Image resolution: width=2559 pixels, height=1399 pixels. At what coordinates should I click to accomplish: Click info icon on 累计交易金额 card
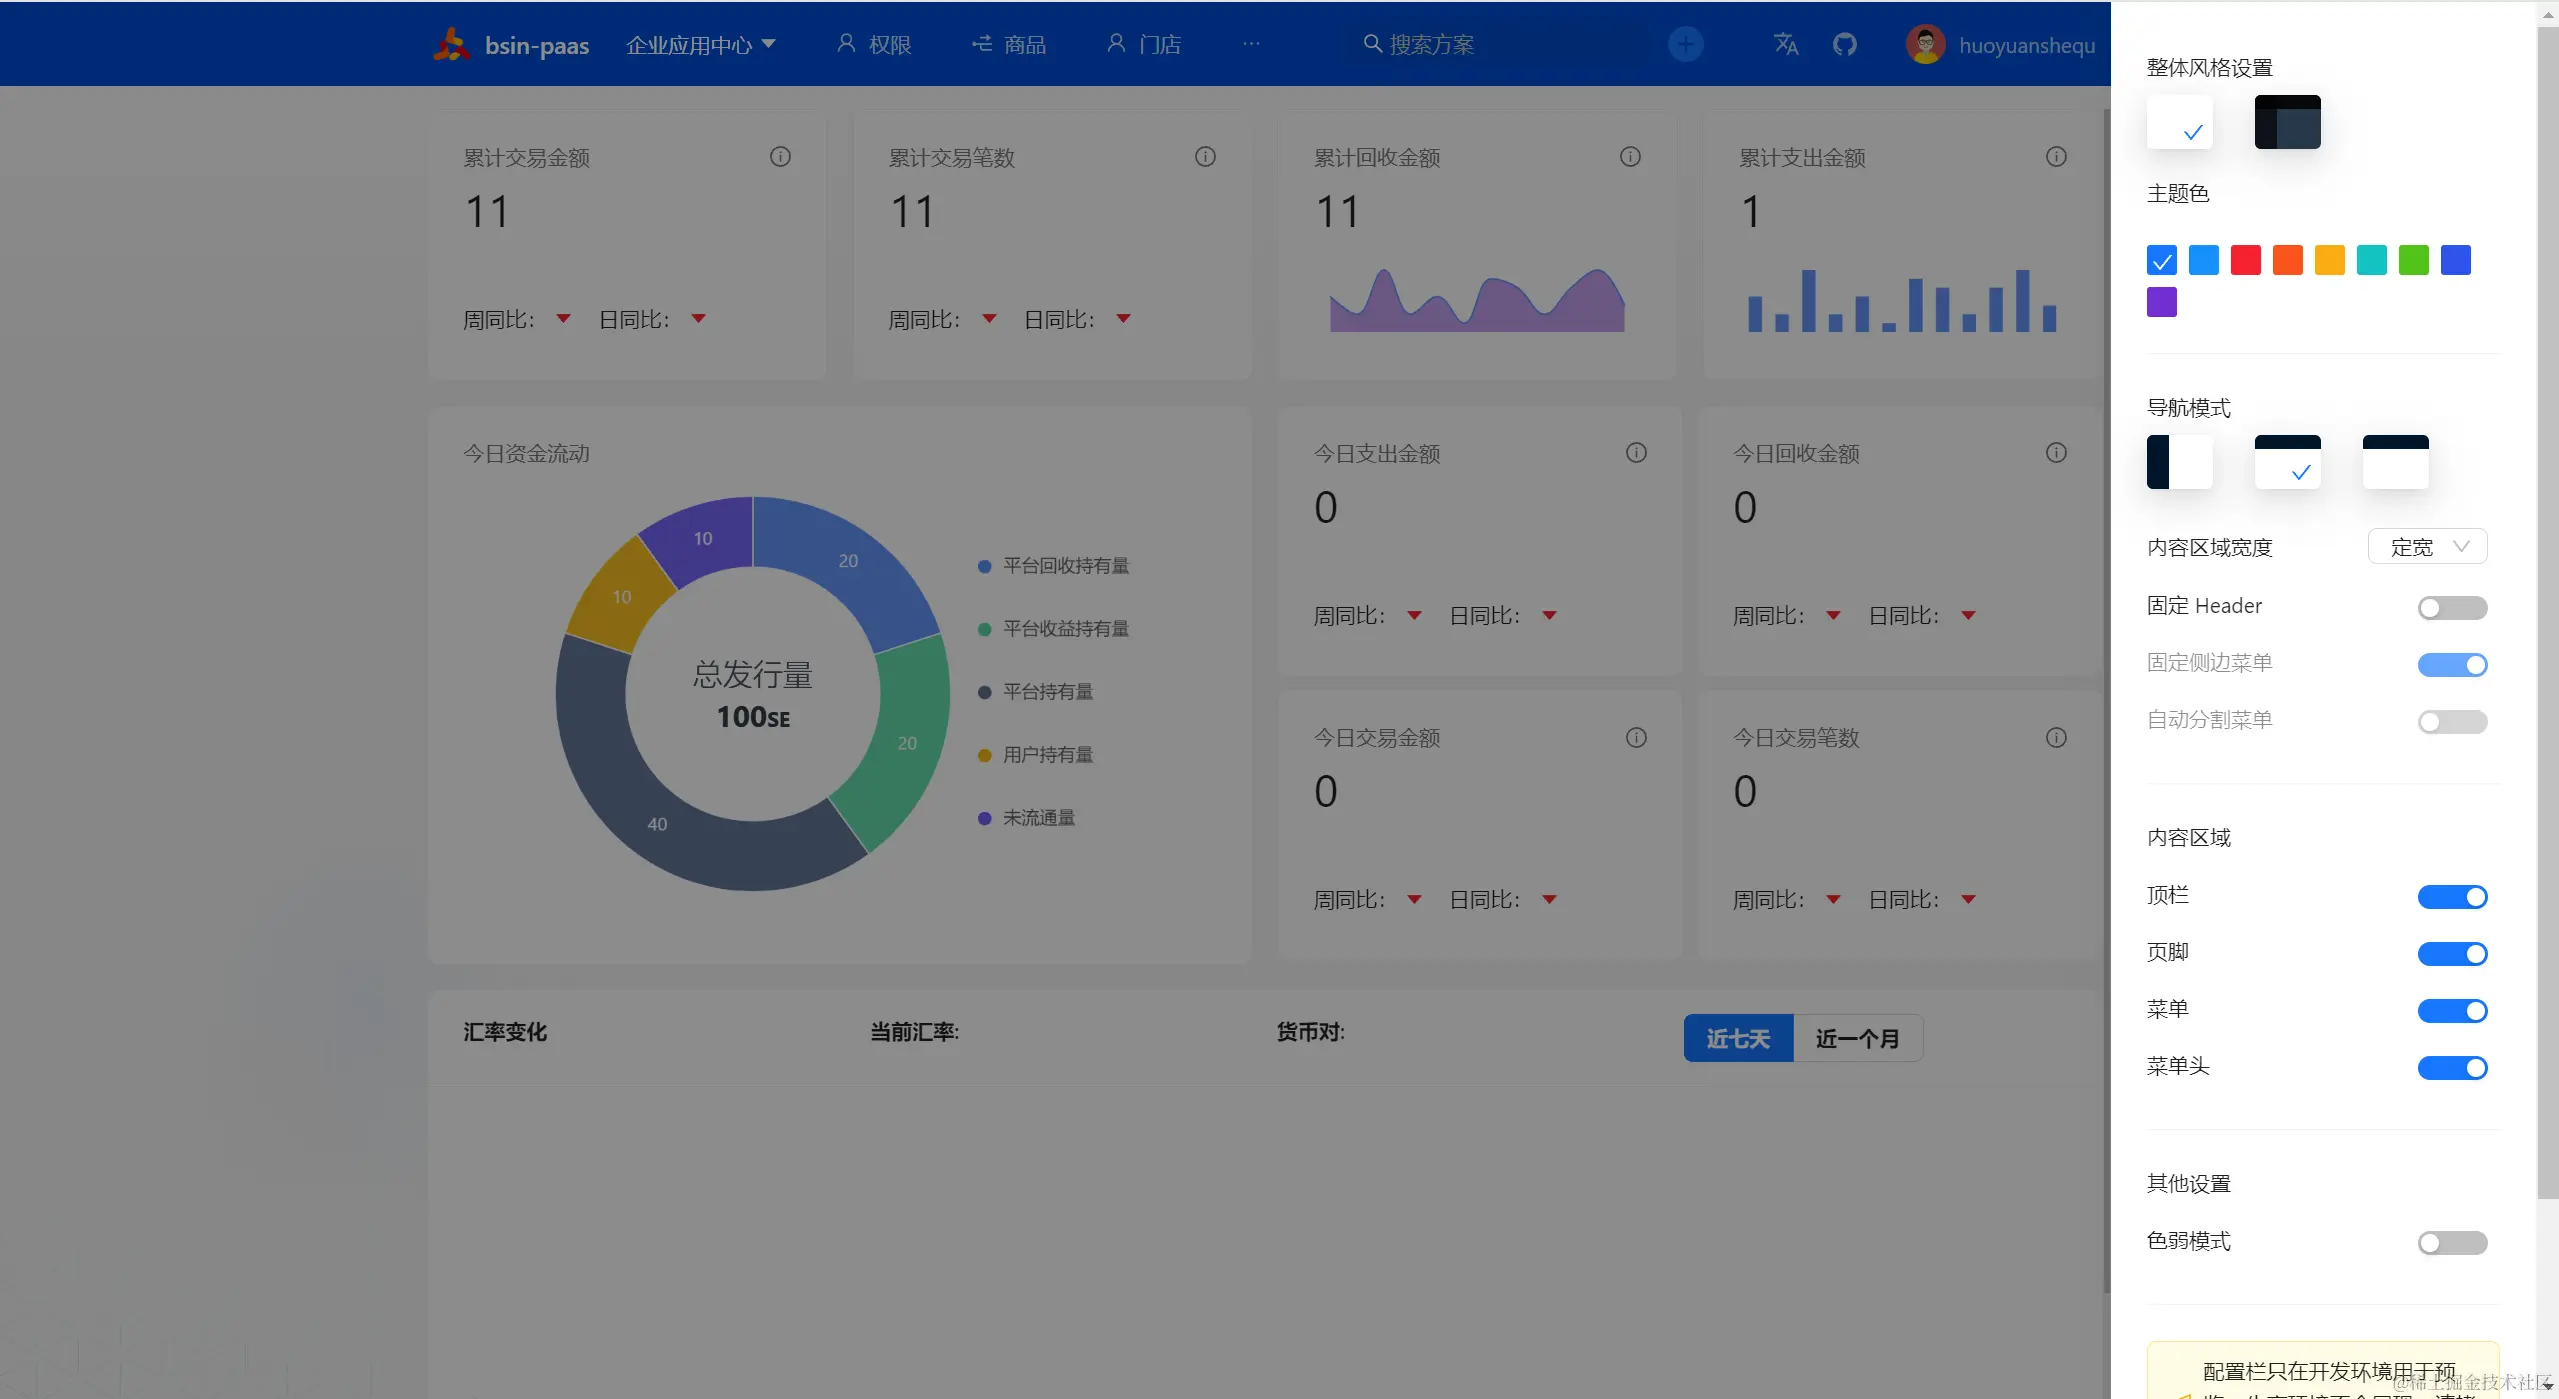point(780,157)
